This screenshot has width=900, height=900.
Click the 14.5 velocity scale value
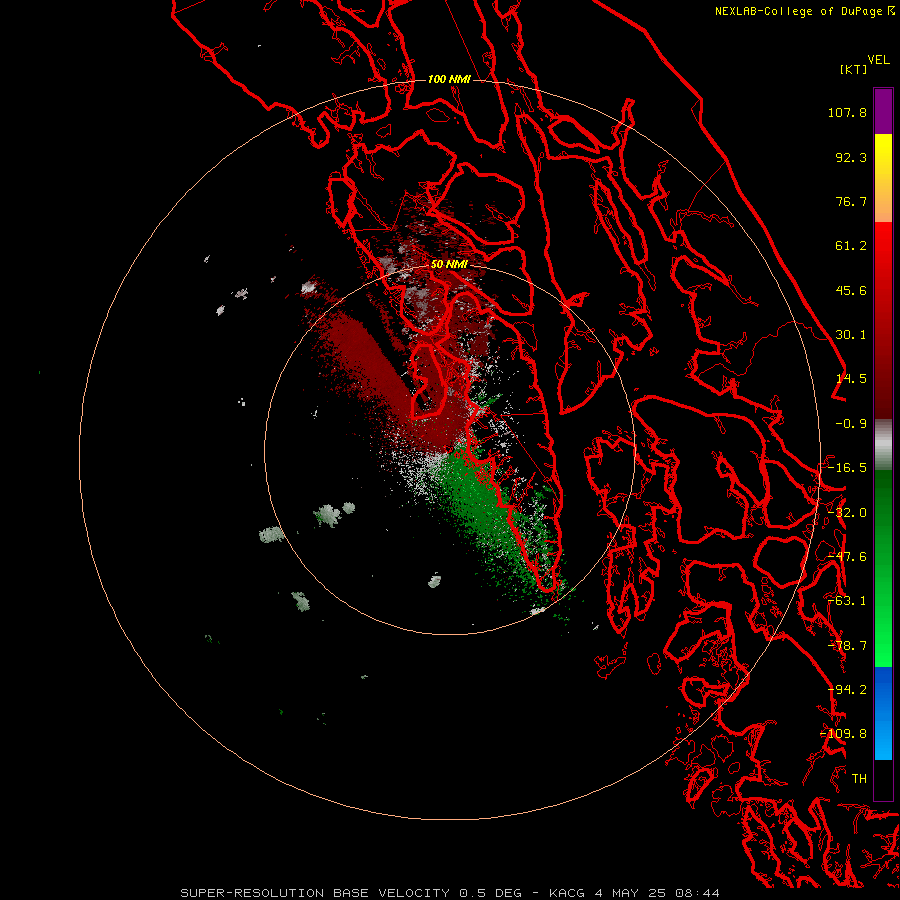[851, 379]
